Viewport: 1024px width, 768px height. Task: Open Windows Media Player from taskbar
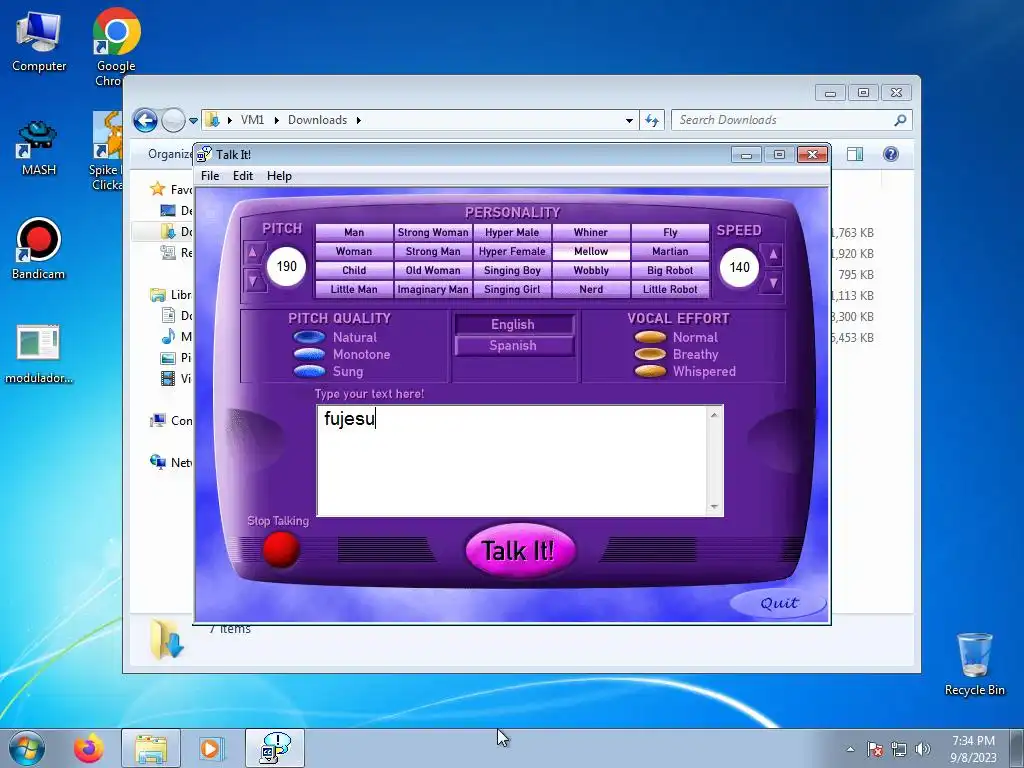211,749
